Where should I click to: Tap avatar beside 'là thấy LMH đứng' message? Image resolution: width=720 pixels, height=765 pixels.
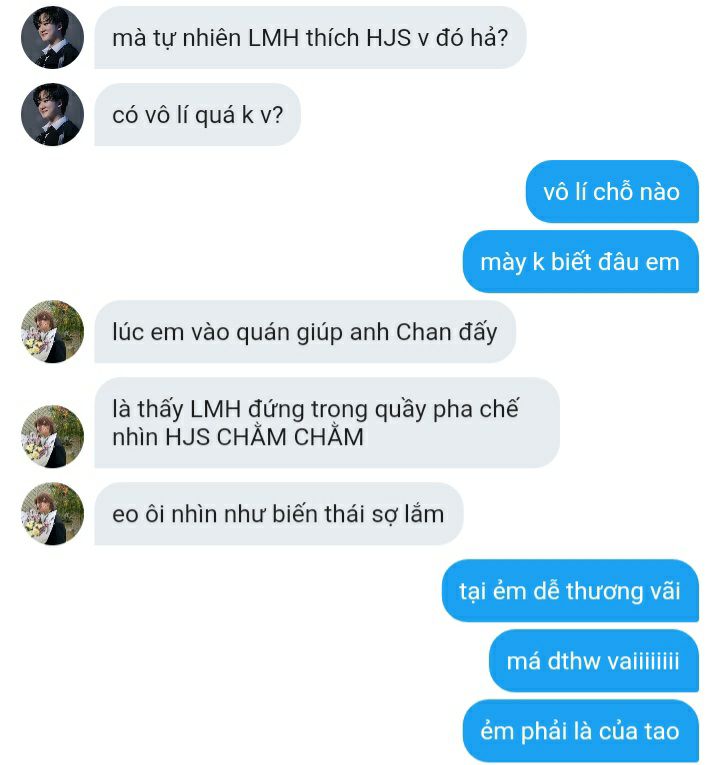52,437
